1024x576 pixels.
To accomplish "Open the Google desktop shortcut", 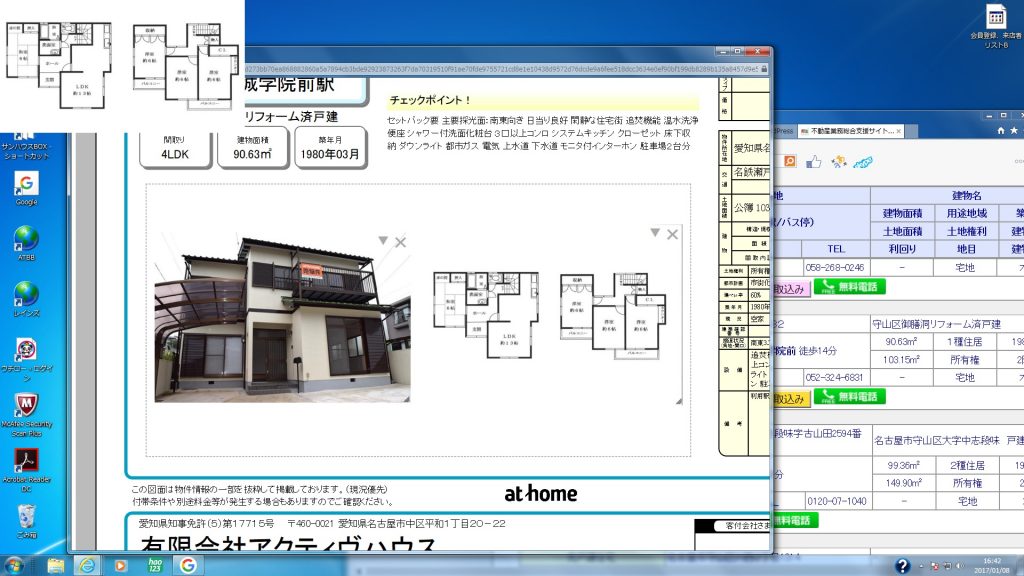I will pyautogui.click(x=26, y=185).
